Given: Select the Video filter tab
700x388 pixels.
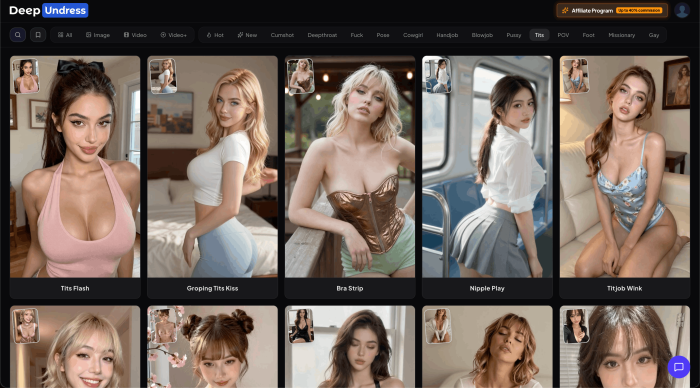Looking at the screenshot, I should click(x=135, y=35).
